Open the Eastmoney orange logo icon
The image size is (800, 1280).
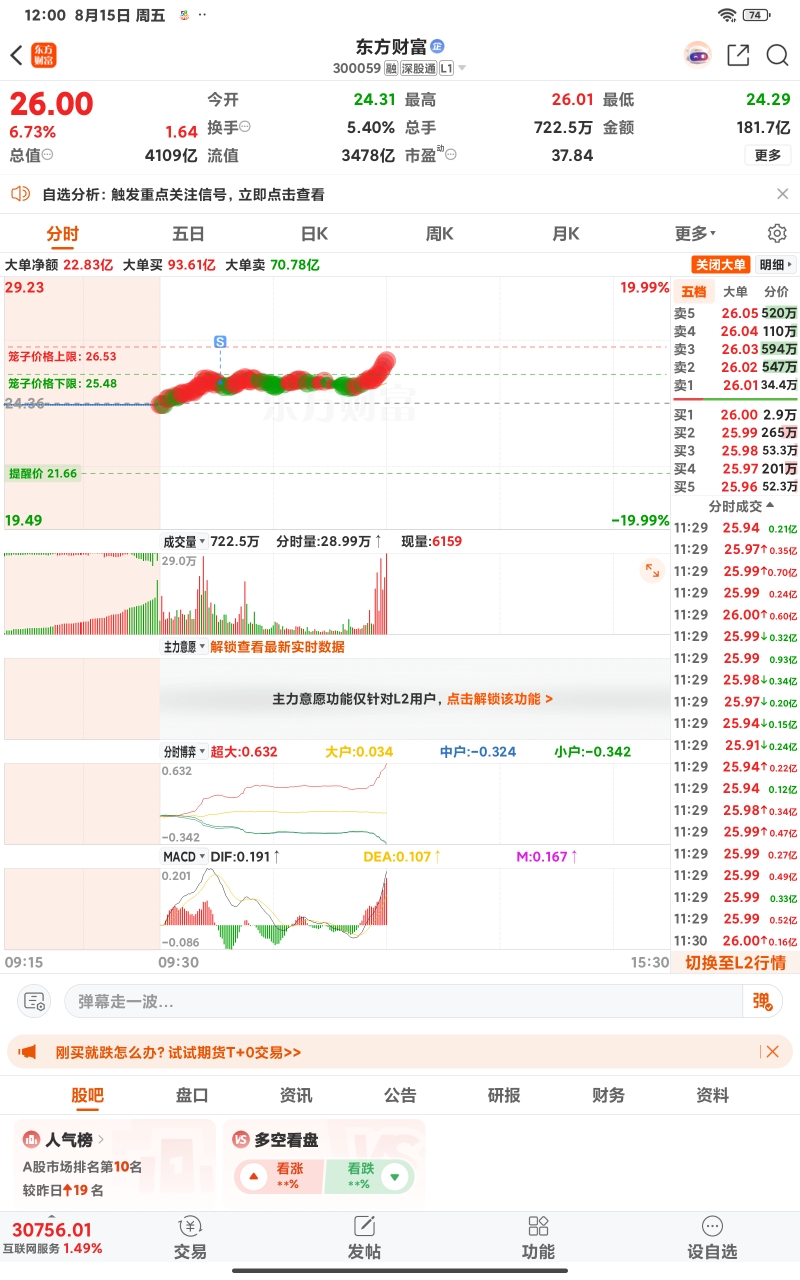click(x=43, y=55)
